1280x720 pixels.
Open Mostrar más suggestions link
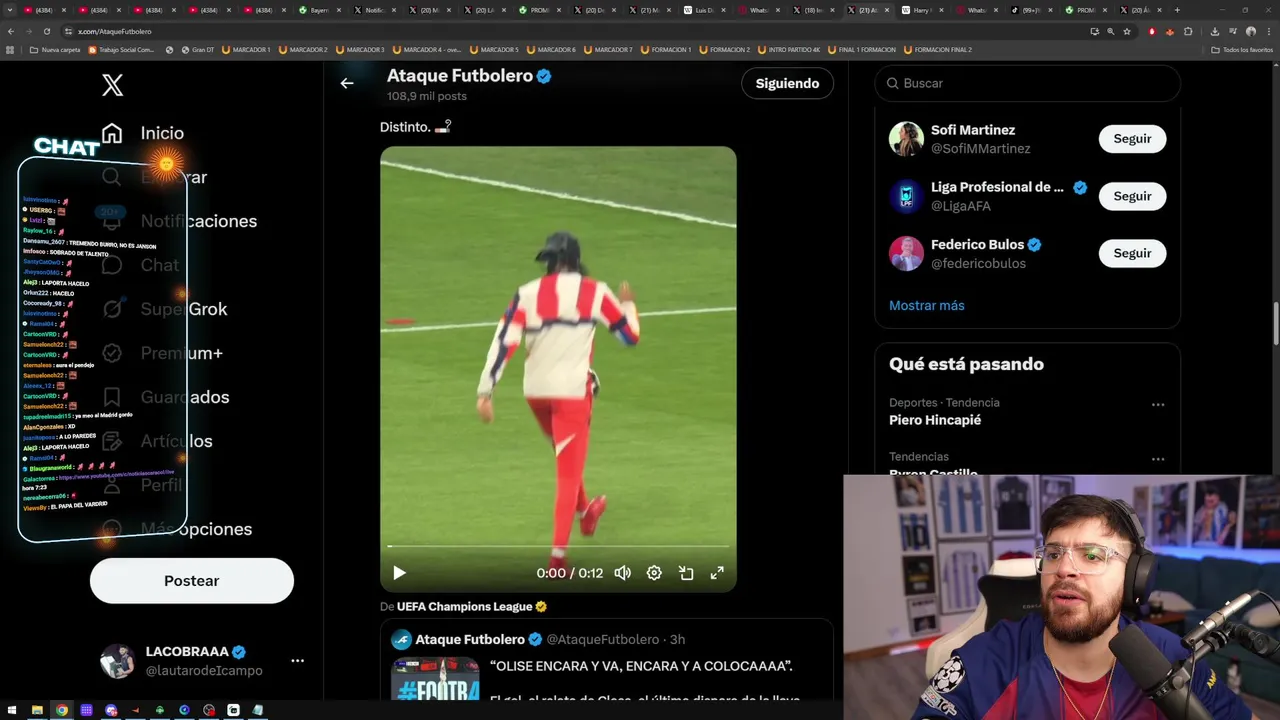[927, 305]
